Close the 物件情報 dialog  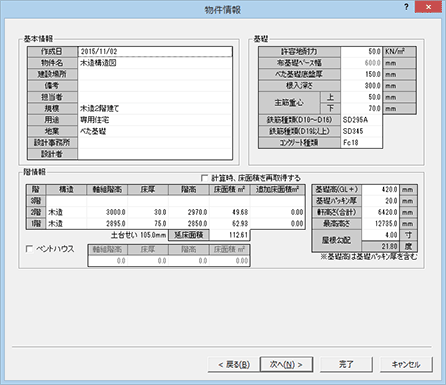pyautogui.click(x=428, y=7)
